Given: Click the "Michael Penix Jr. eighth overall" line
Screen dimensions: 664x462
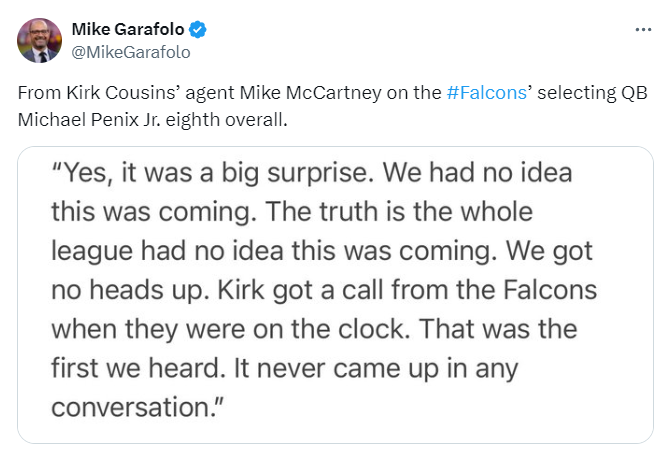Looking at the screenshot, I should 152,120.
